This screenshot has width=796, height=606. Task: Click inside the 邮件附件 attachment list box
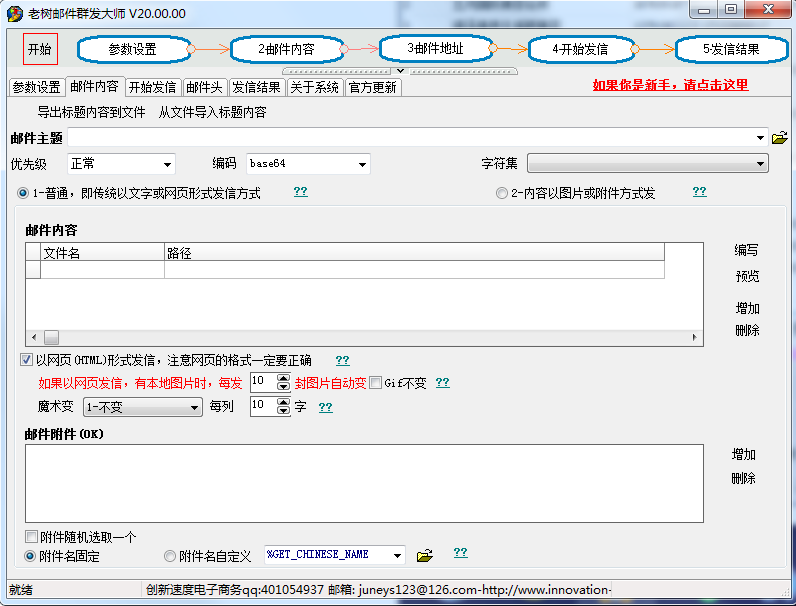(364, 483)
